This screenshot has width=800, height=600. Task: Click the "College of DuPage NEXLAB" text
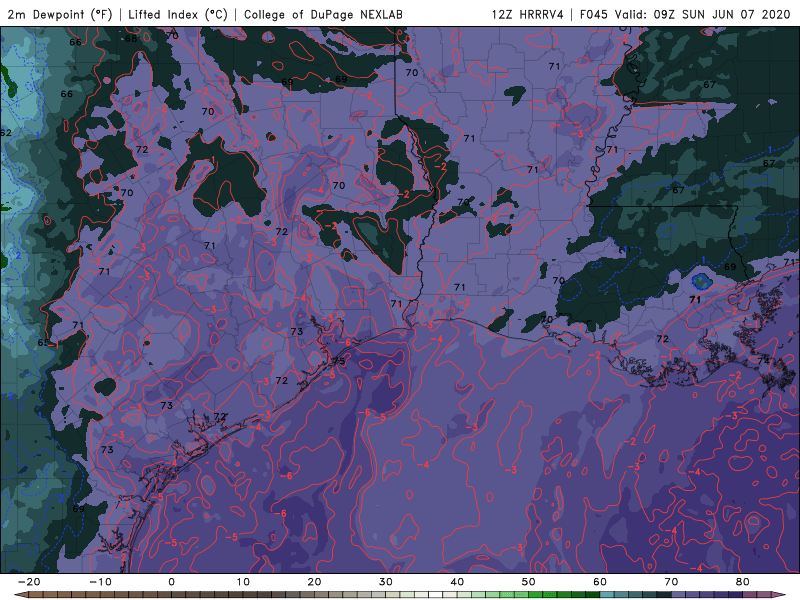[323, 14]
